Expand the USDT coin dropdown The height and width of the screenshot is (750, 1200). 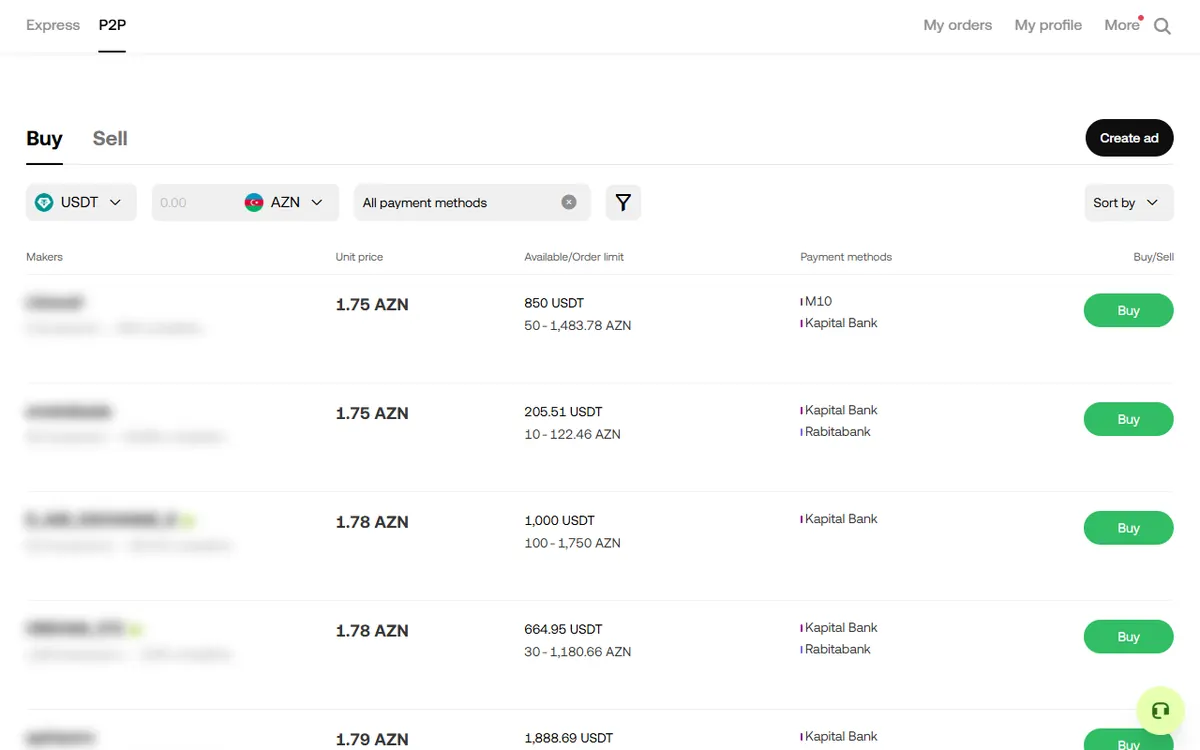(x=81, y=202)
